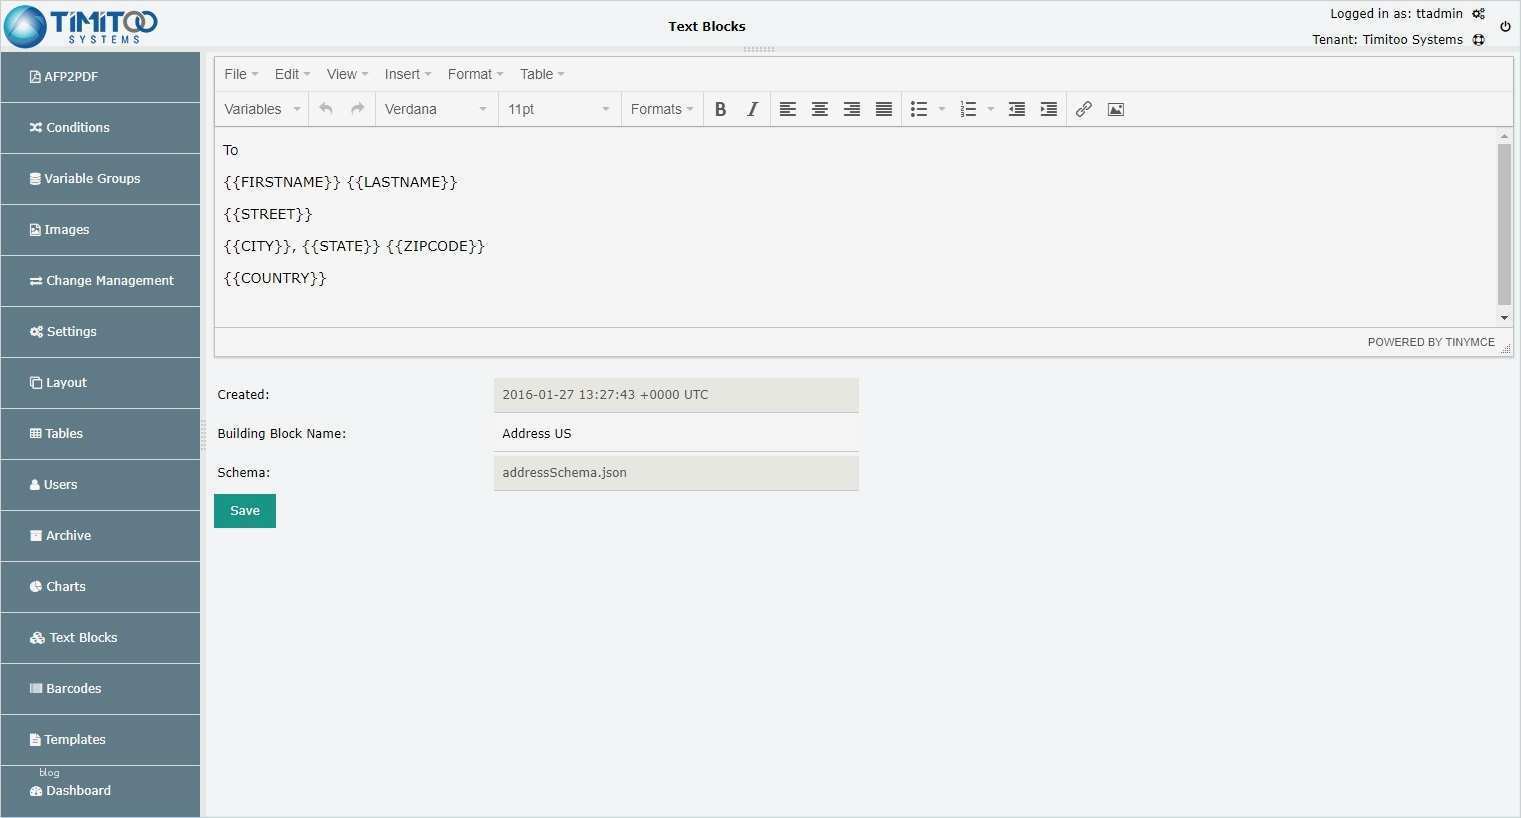Expand numbered list style options arrow
This screenshot has height=818, width=1521.
[991, 109]
